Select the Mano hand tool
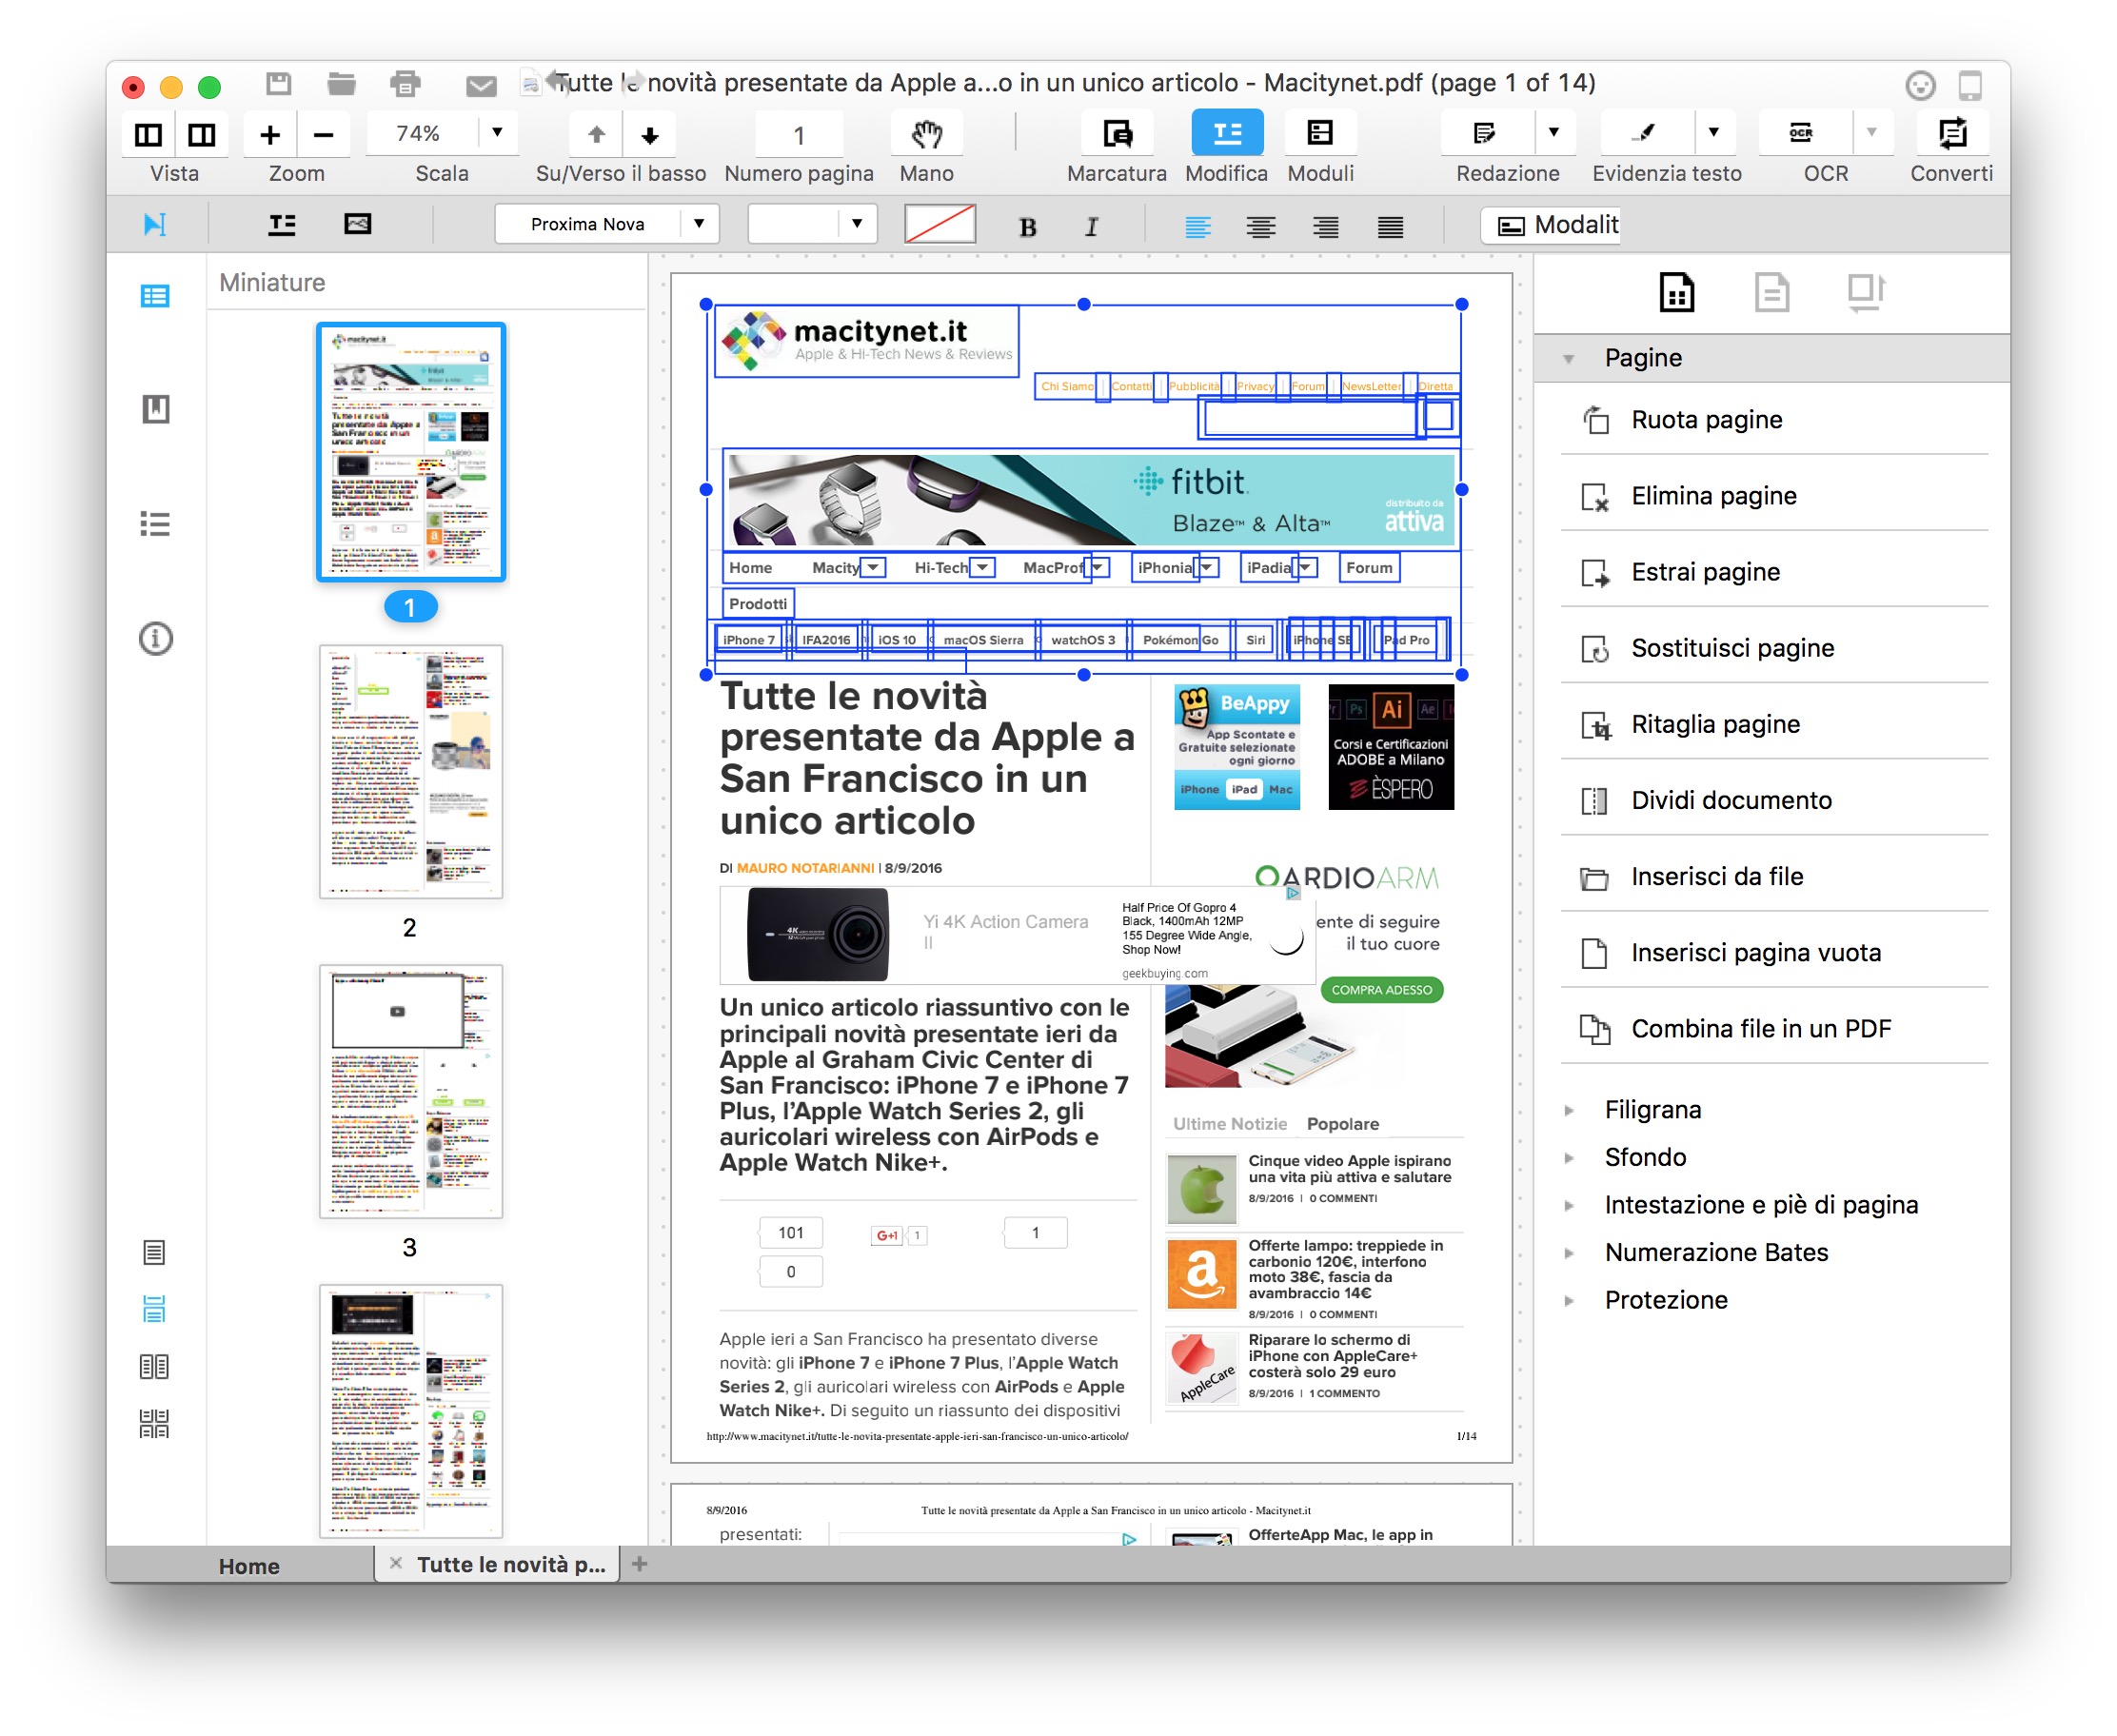The width and height of the screenshot is (2117, 1736). [926, 134]
